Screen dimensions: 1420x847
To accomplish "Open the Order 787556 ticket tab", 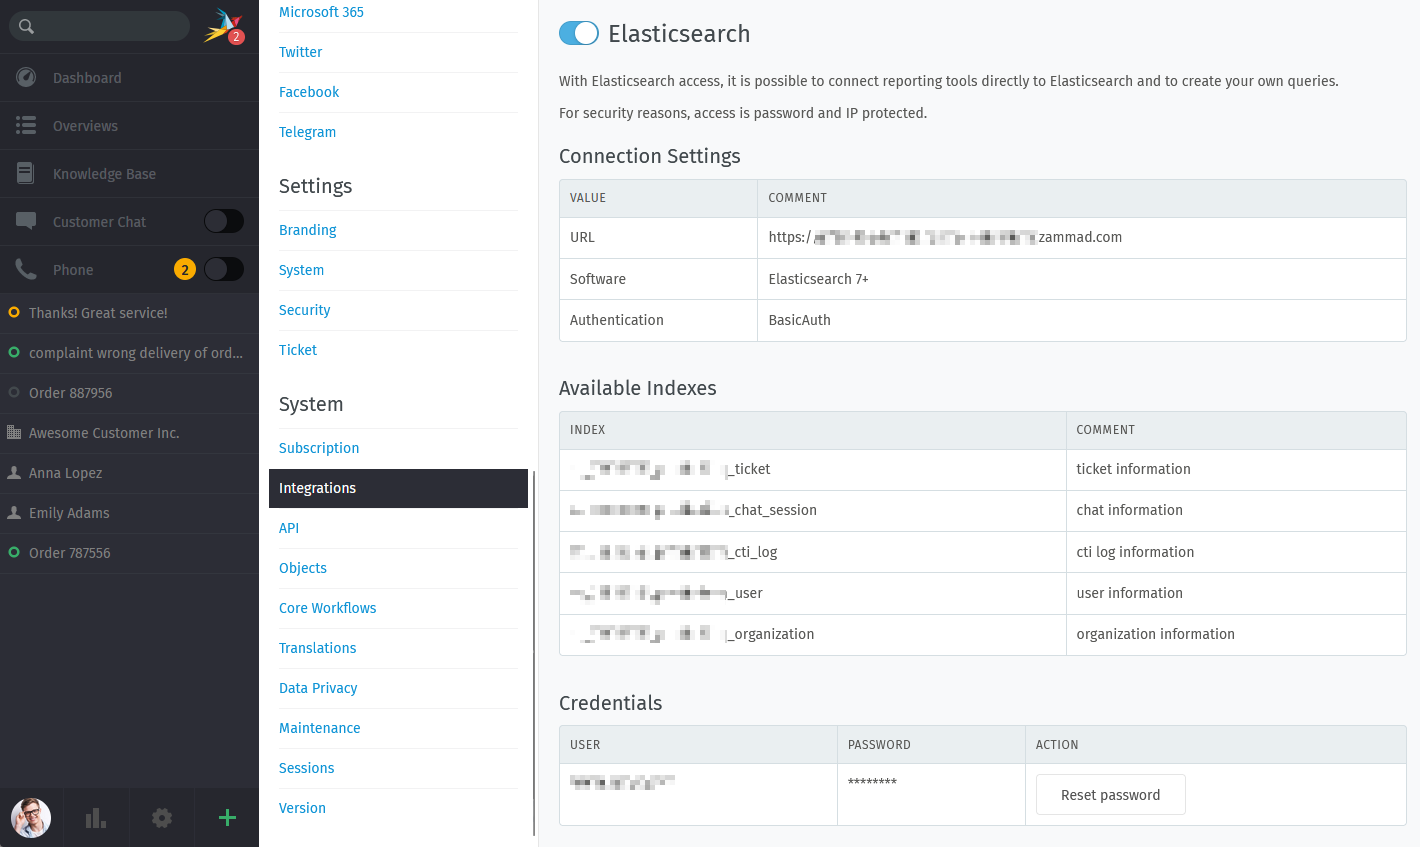I will pos(129,553).
